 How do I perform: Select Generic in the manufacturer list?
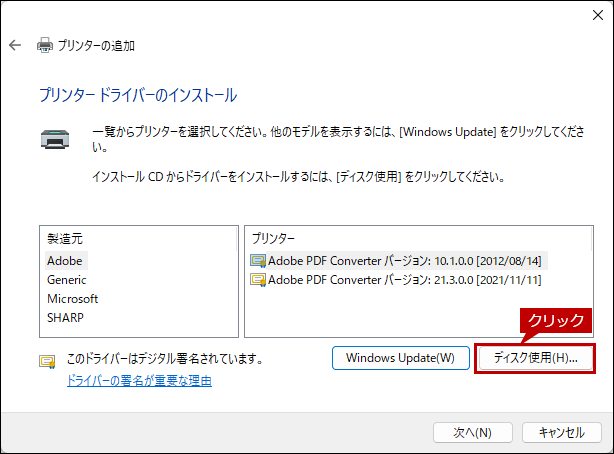67,280
